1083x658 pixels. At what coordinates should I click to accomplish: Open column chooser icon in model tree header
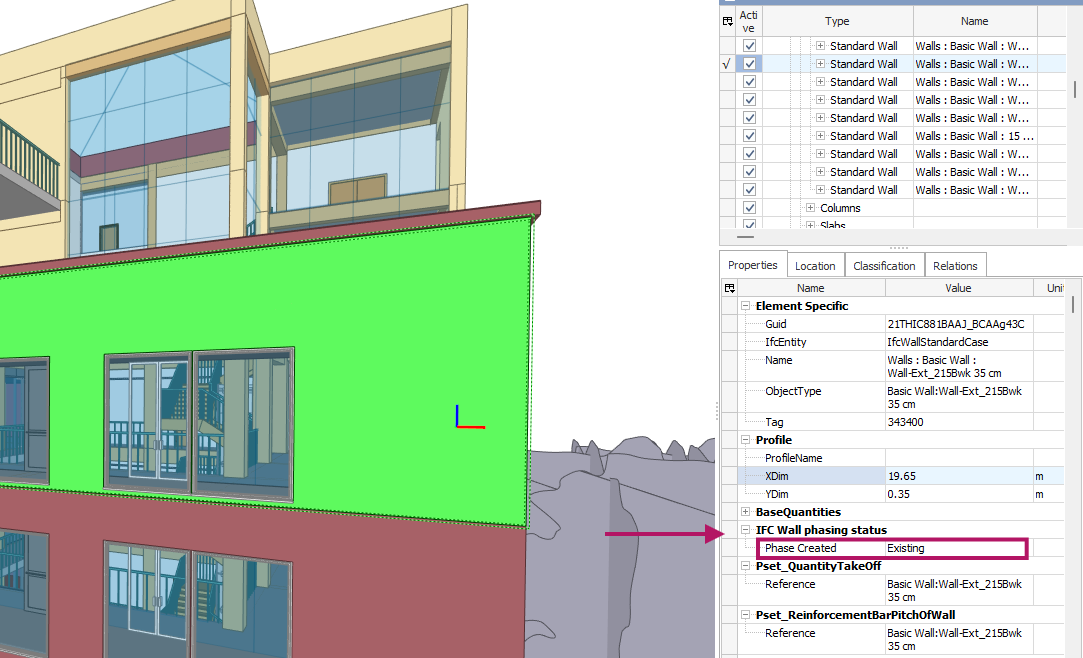pyautogui.click(x=727, y=21)
